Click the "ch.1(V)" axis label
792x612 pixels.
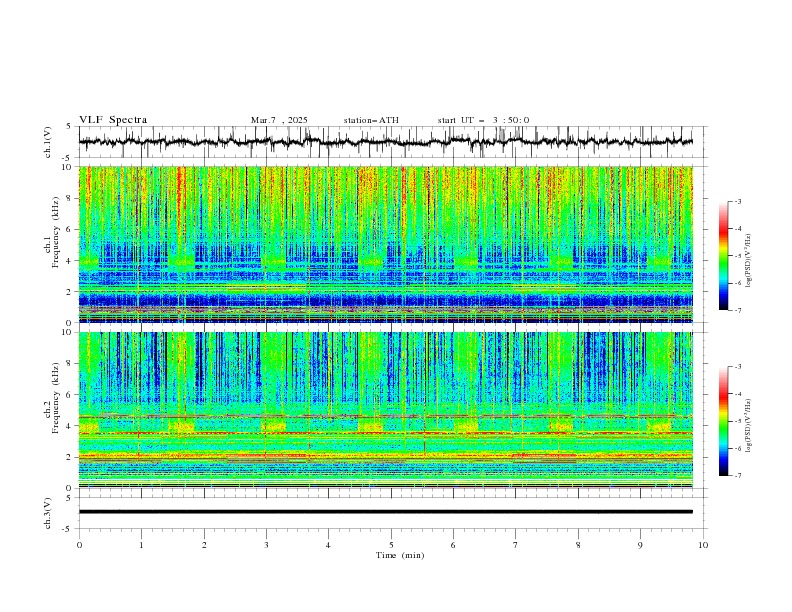point(48,142)
